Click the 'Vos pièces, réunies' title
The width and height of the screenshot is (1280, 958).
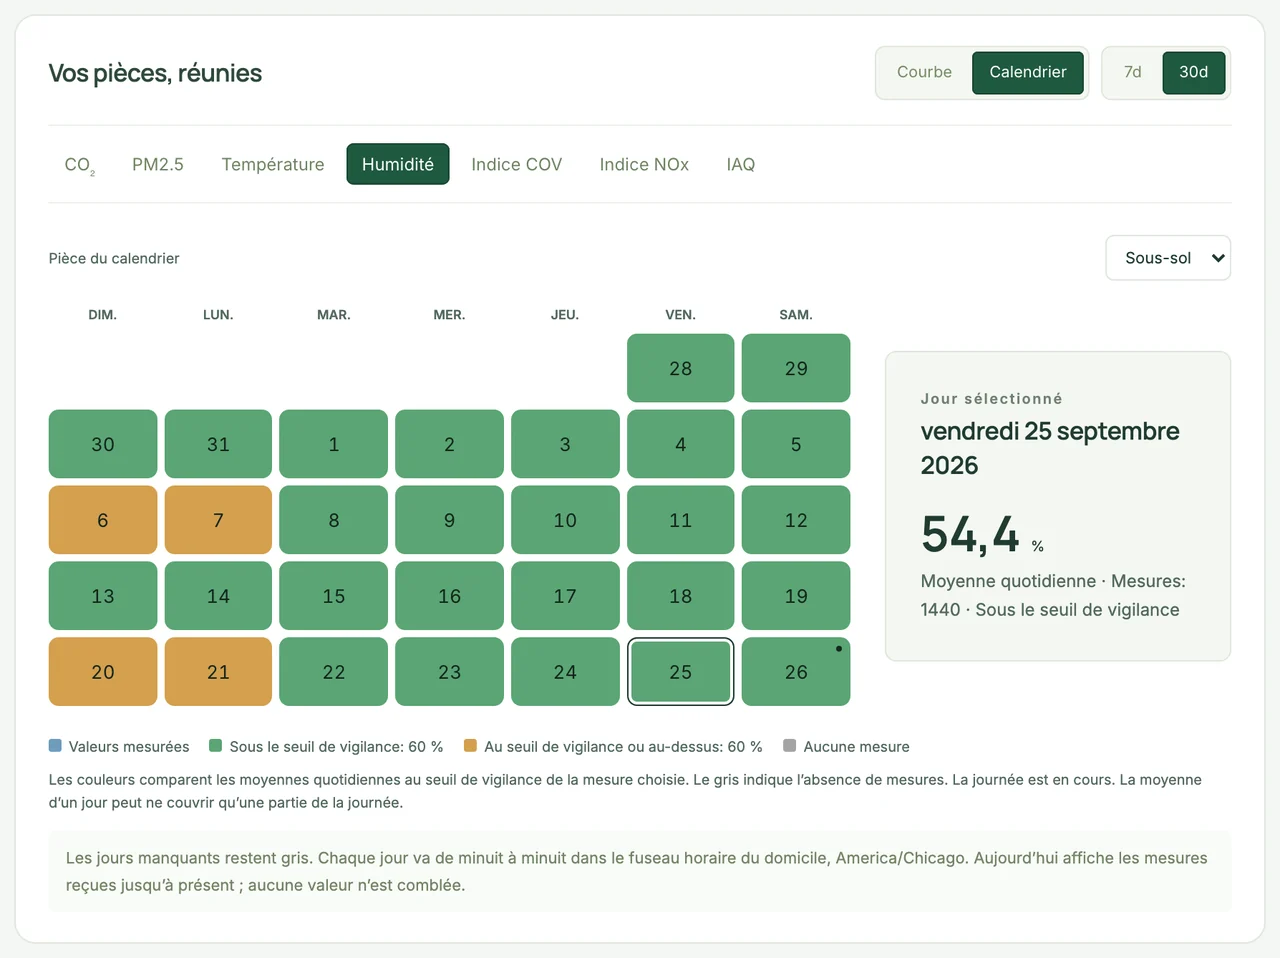coord(155,73)
